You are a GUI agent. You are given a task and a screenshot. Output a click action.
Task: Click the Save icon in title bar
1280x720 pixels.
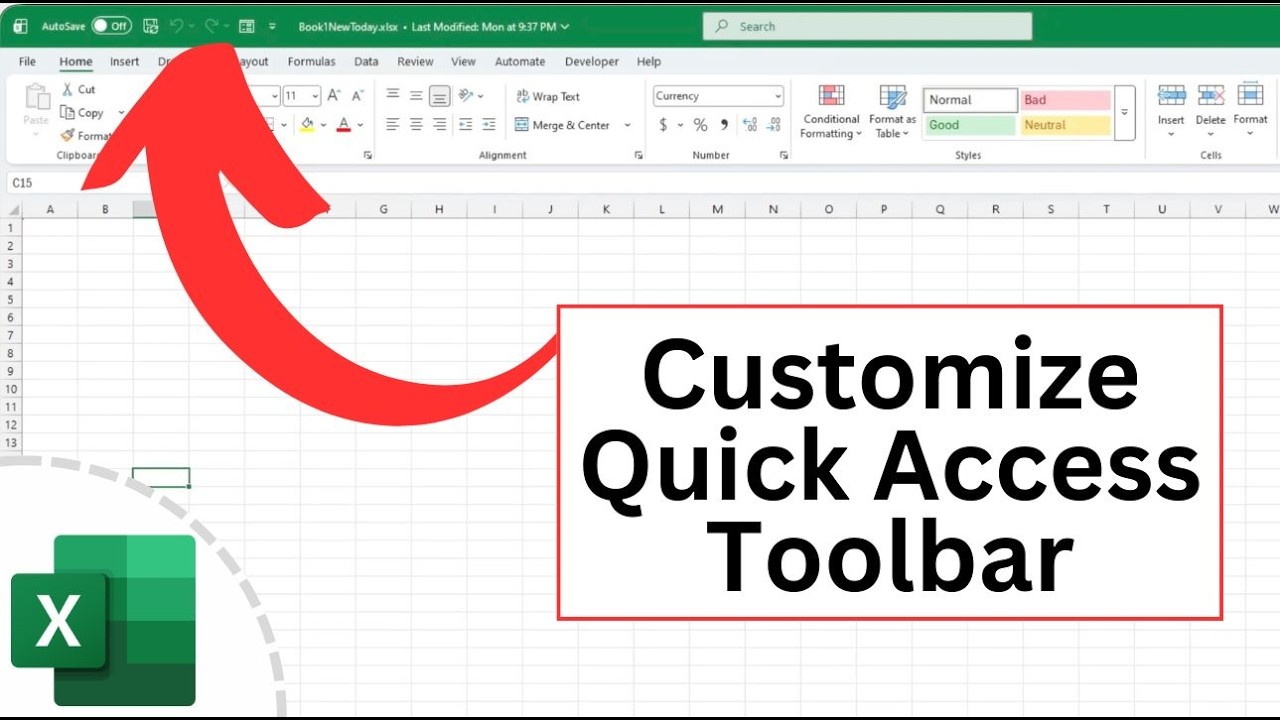pos(151,26)
